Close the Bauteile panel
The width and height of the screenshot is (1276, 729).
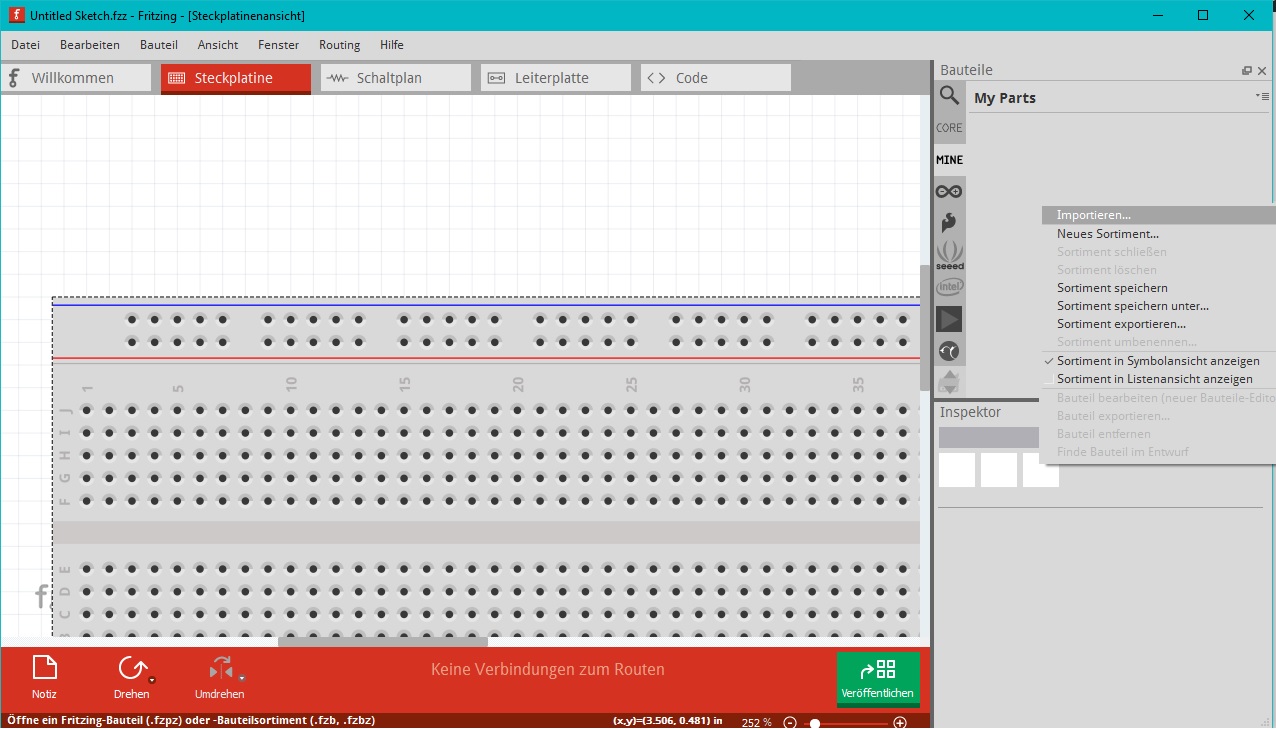coord(1262,70)
